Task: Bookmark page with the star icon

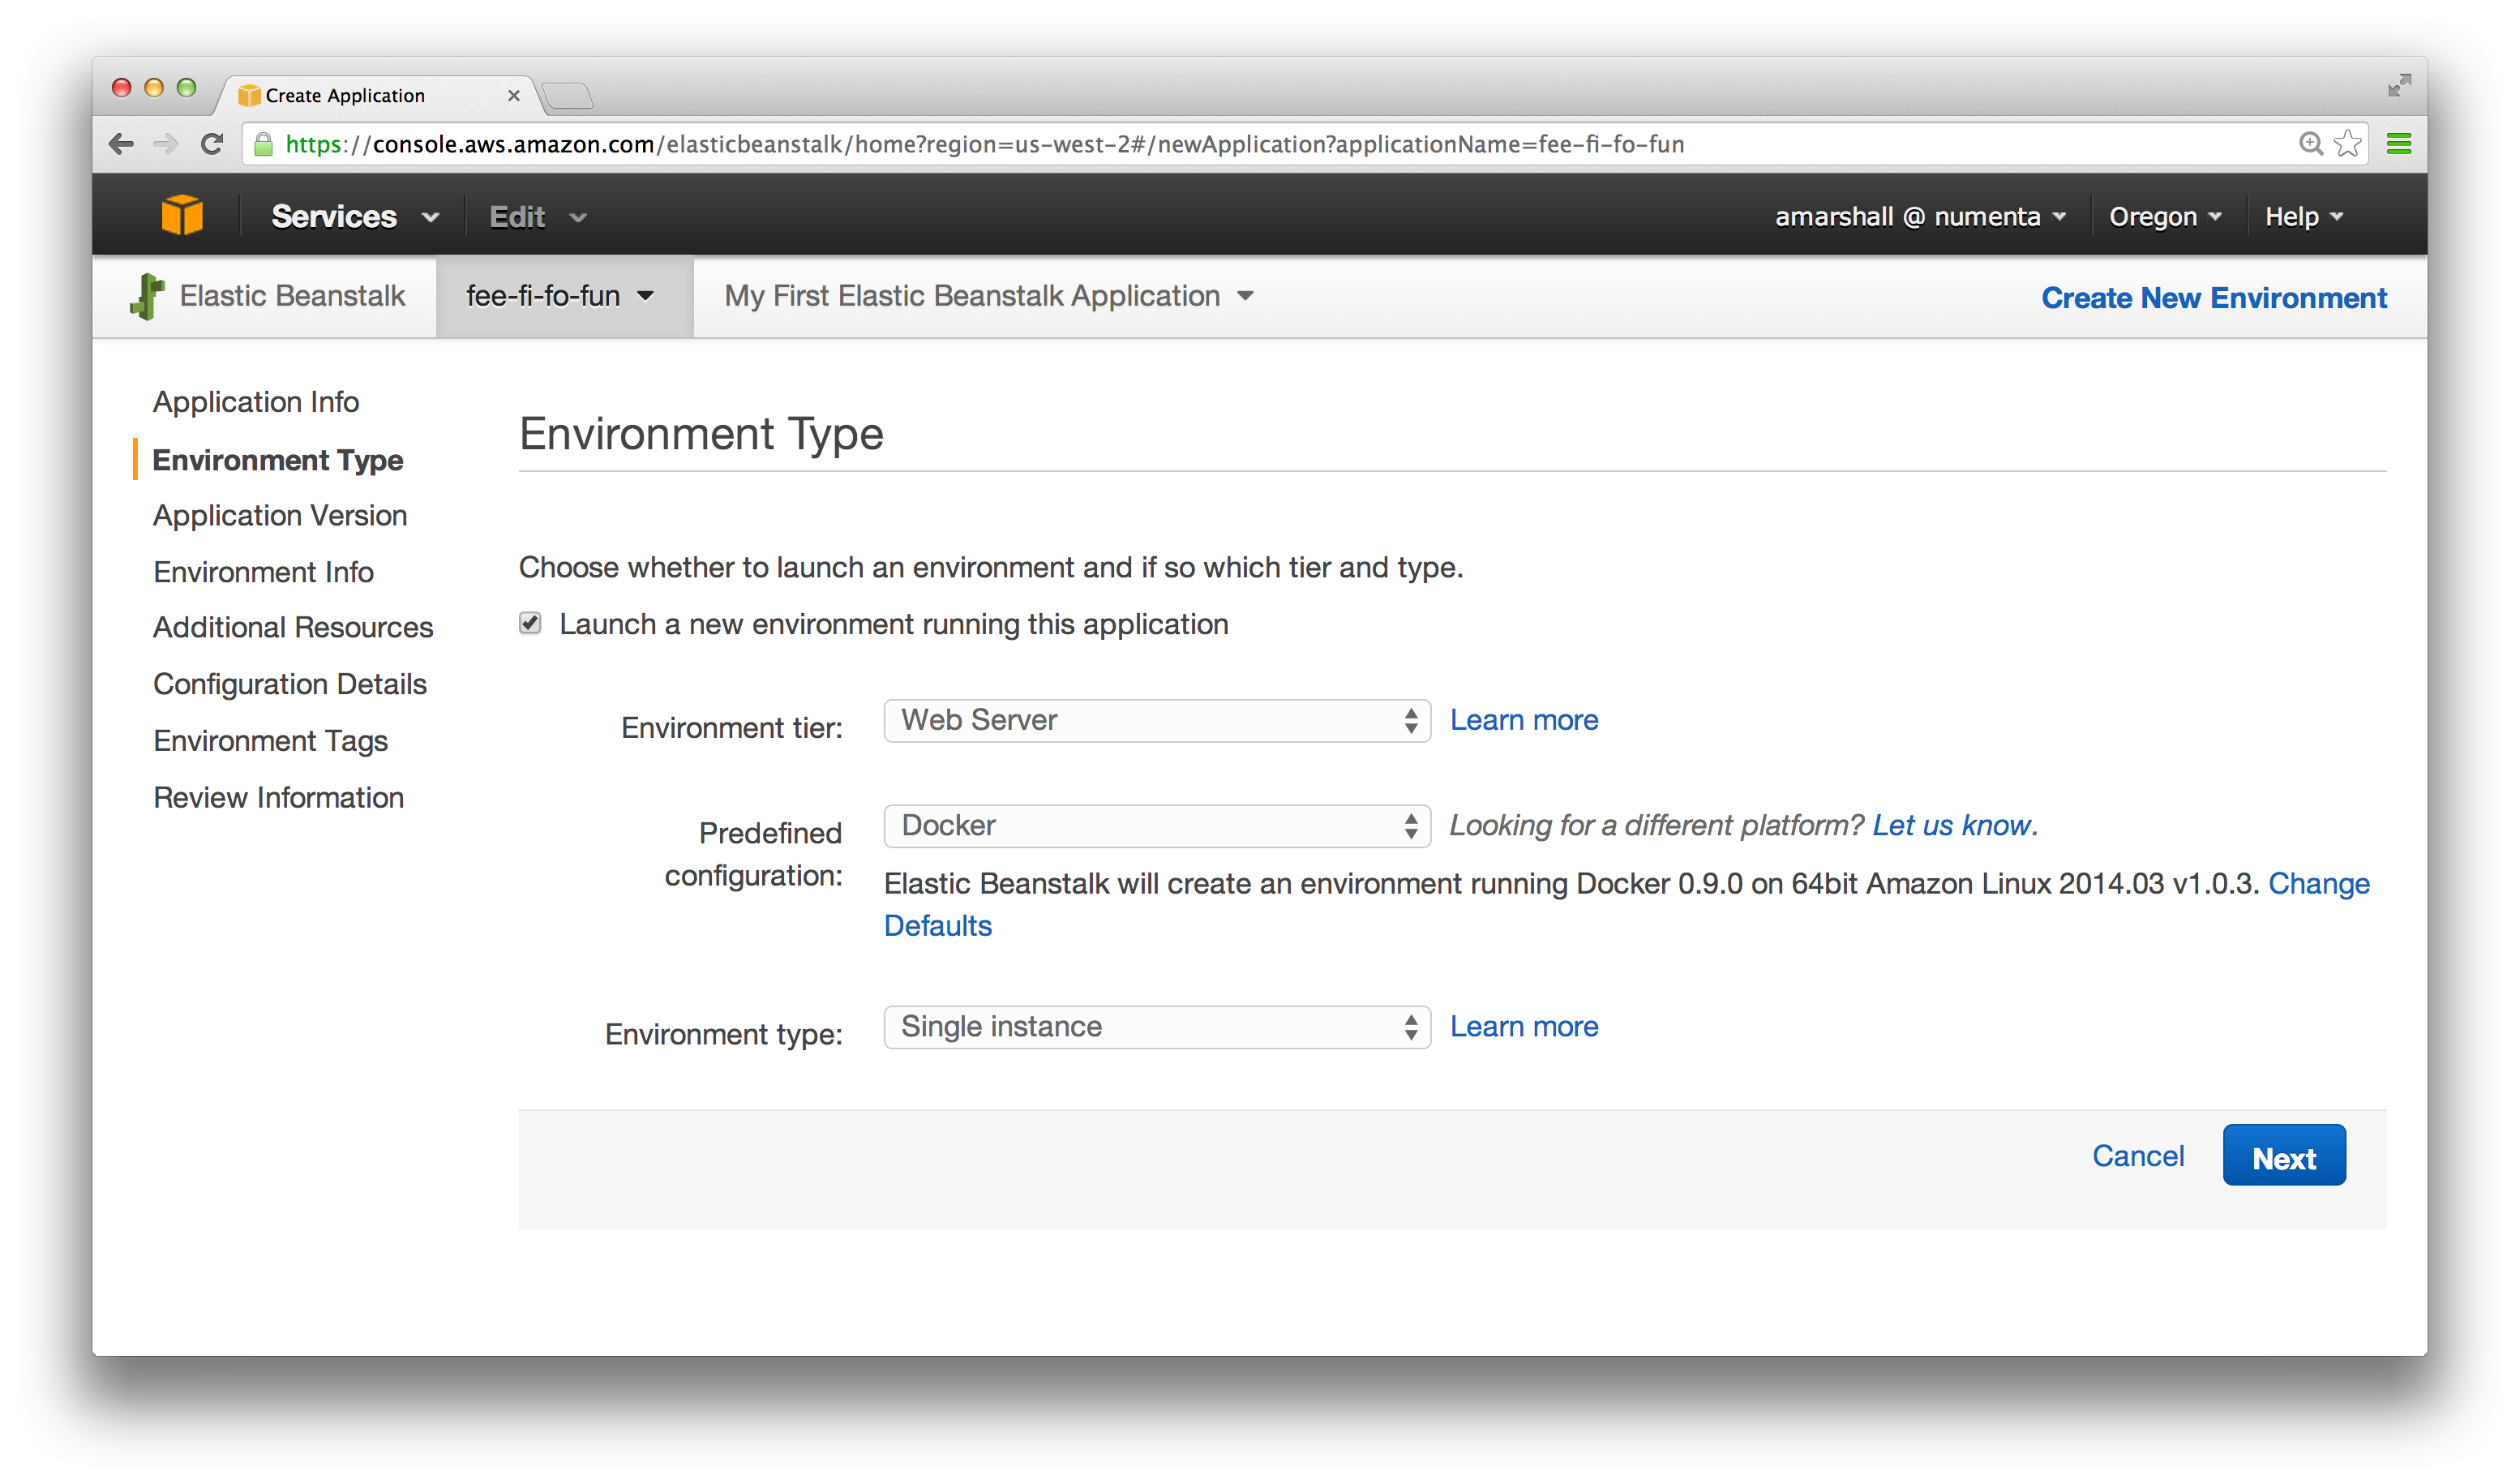Action: pyautogui.click(x=2347, y=144)
